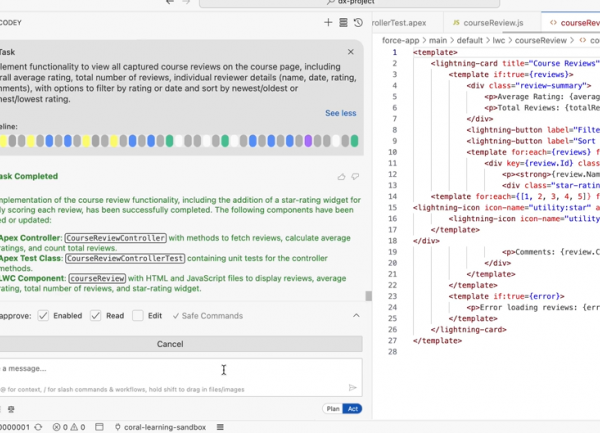Open the task history clock icon
600x433 pixels.
(358, 22)
